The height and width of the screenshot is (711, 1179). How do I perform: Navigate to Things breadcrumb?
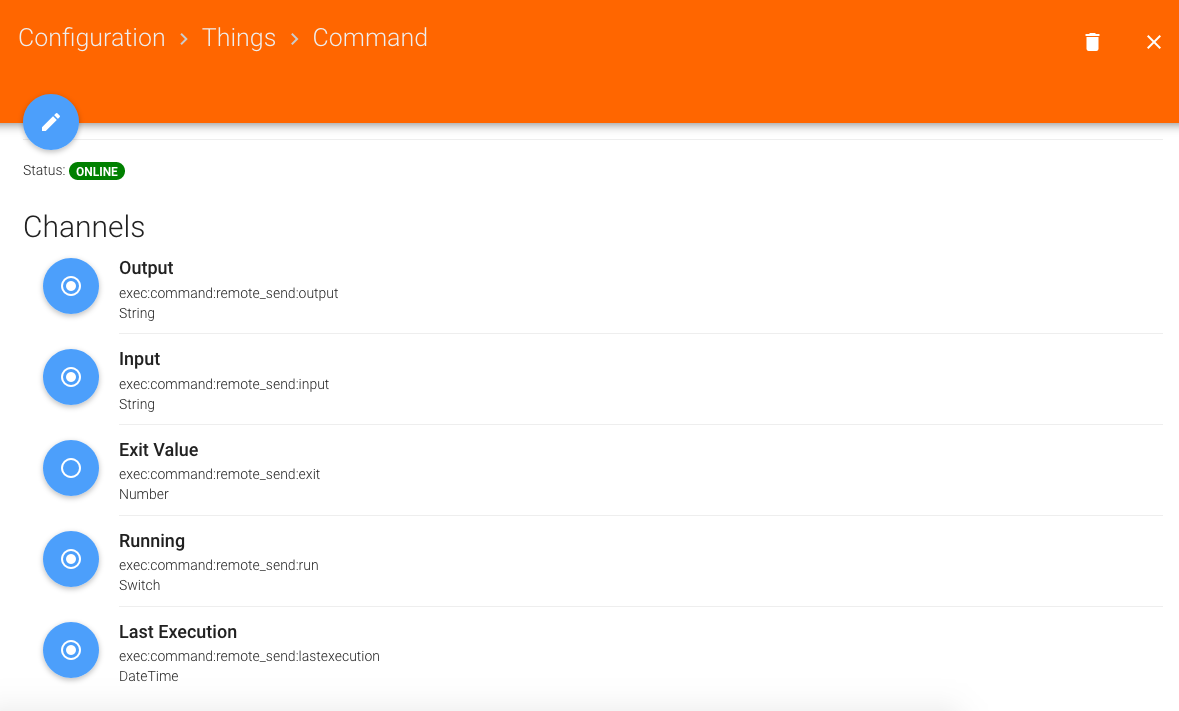[239, 38]
